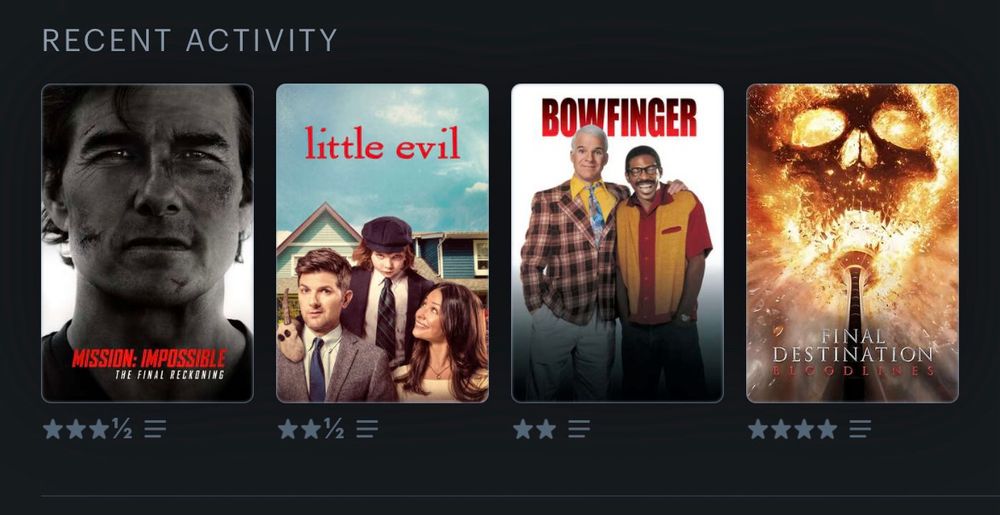1000x515 pixels.
Task: Click "The Final Reckoning" subtitle text
Action: point(170,374)
